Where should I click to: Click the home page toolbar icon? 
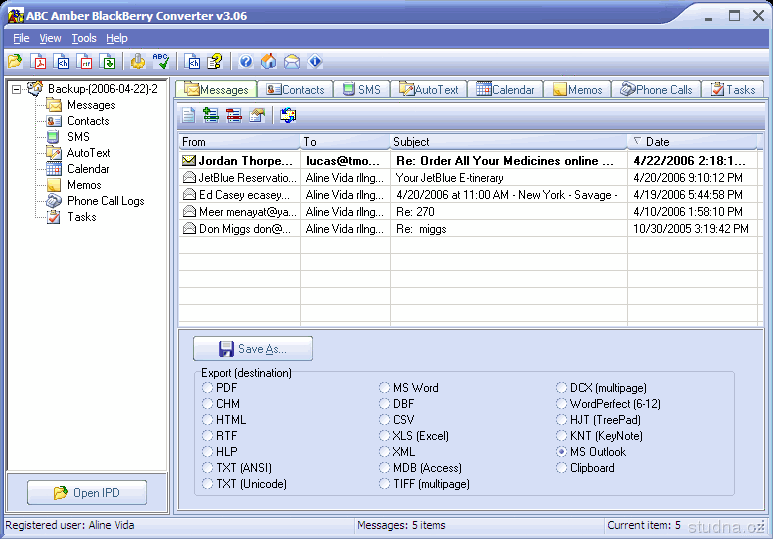tap(268, 62)
